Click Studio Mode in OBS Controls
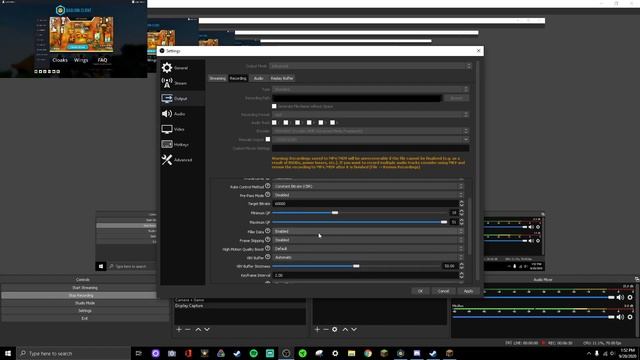The height and width of the screenshot is (360, 640). click(85, 303)
